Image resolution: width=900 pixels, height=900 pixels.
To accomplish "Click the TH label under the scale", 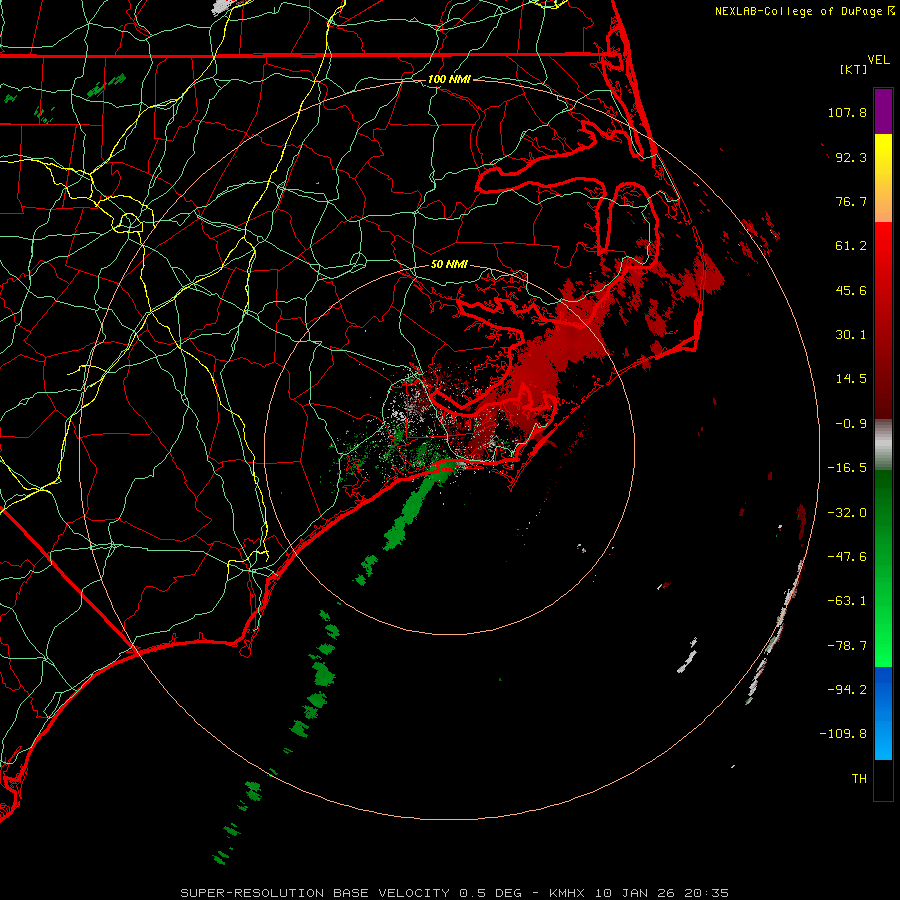I will (x=859, y=778).
